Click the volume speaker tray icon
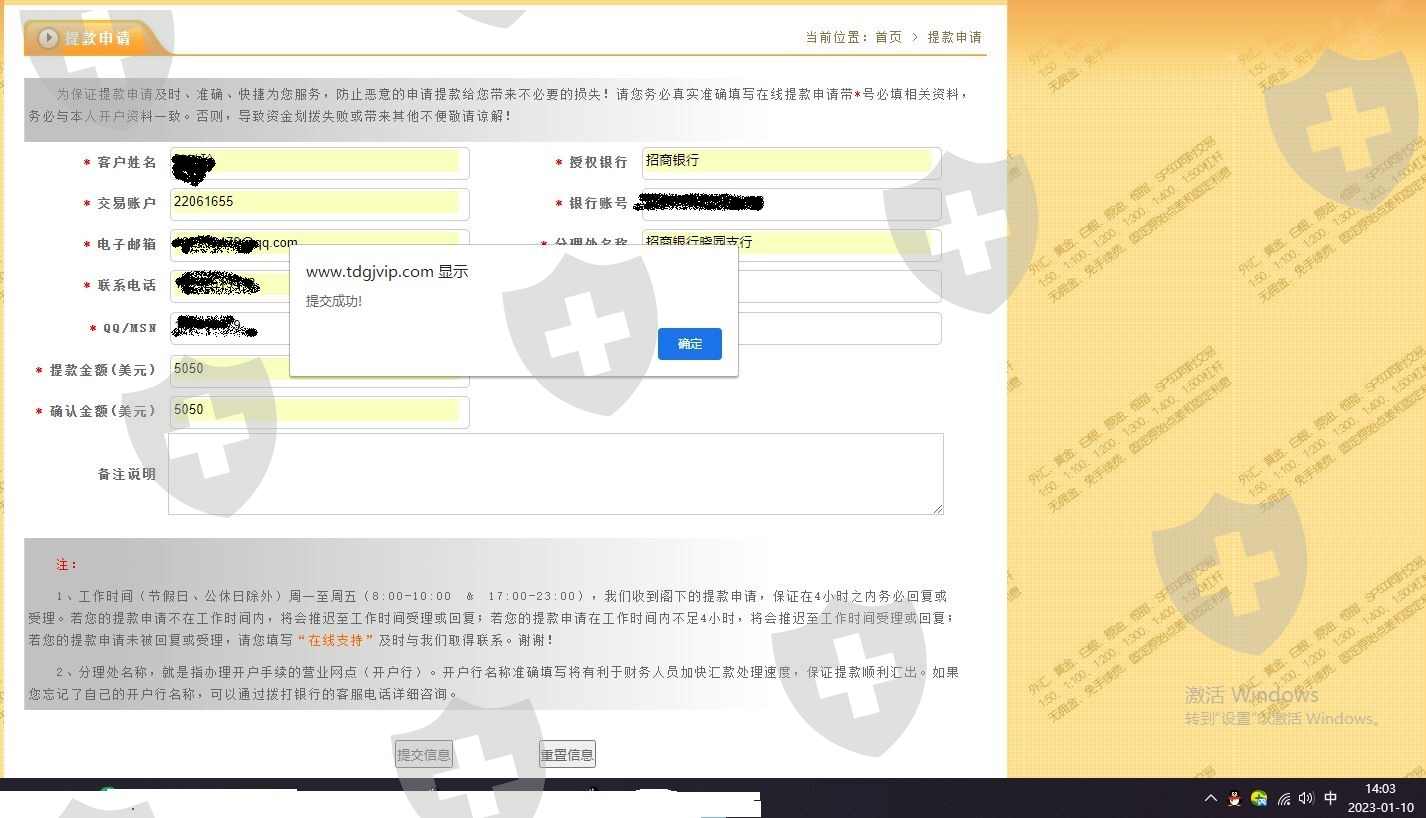 pos(1306,798)
